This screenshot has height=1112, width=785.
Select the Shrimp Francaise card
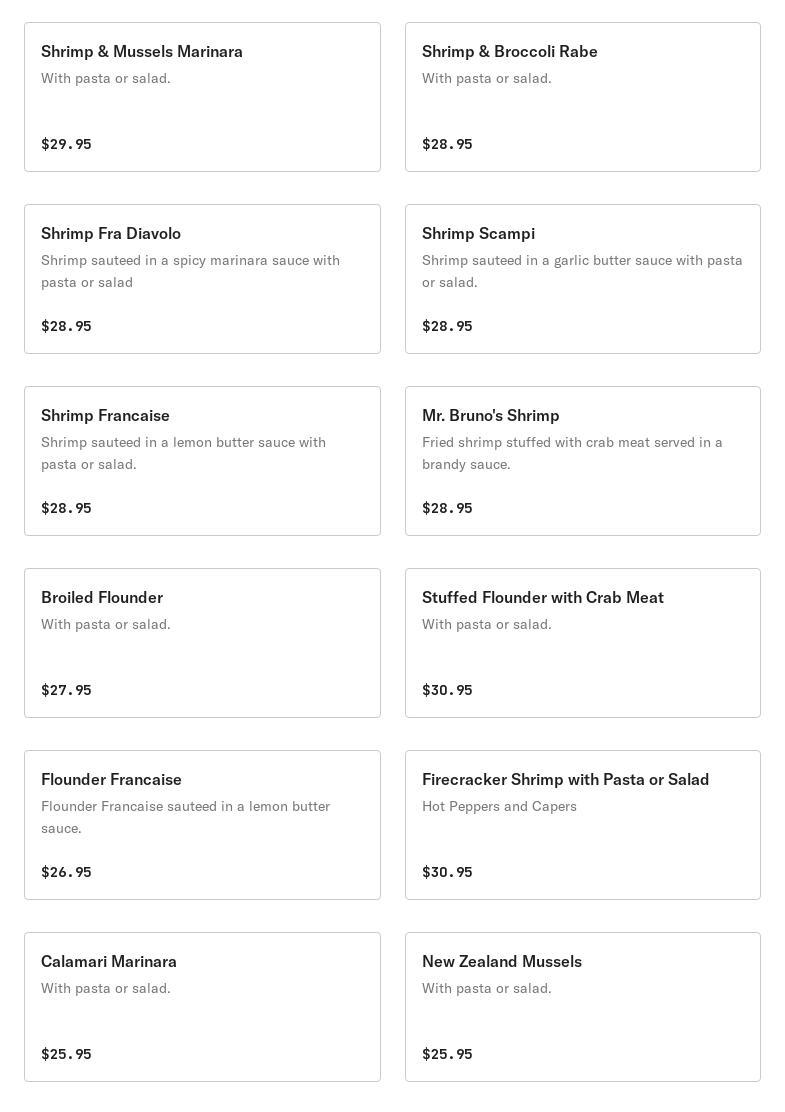click(x=202, y=461)
